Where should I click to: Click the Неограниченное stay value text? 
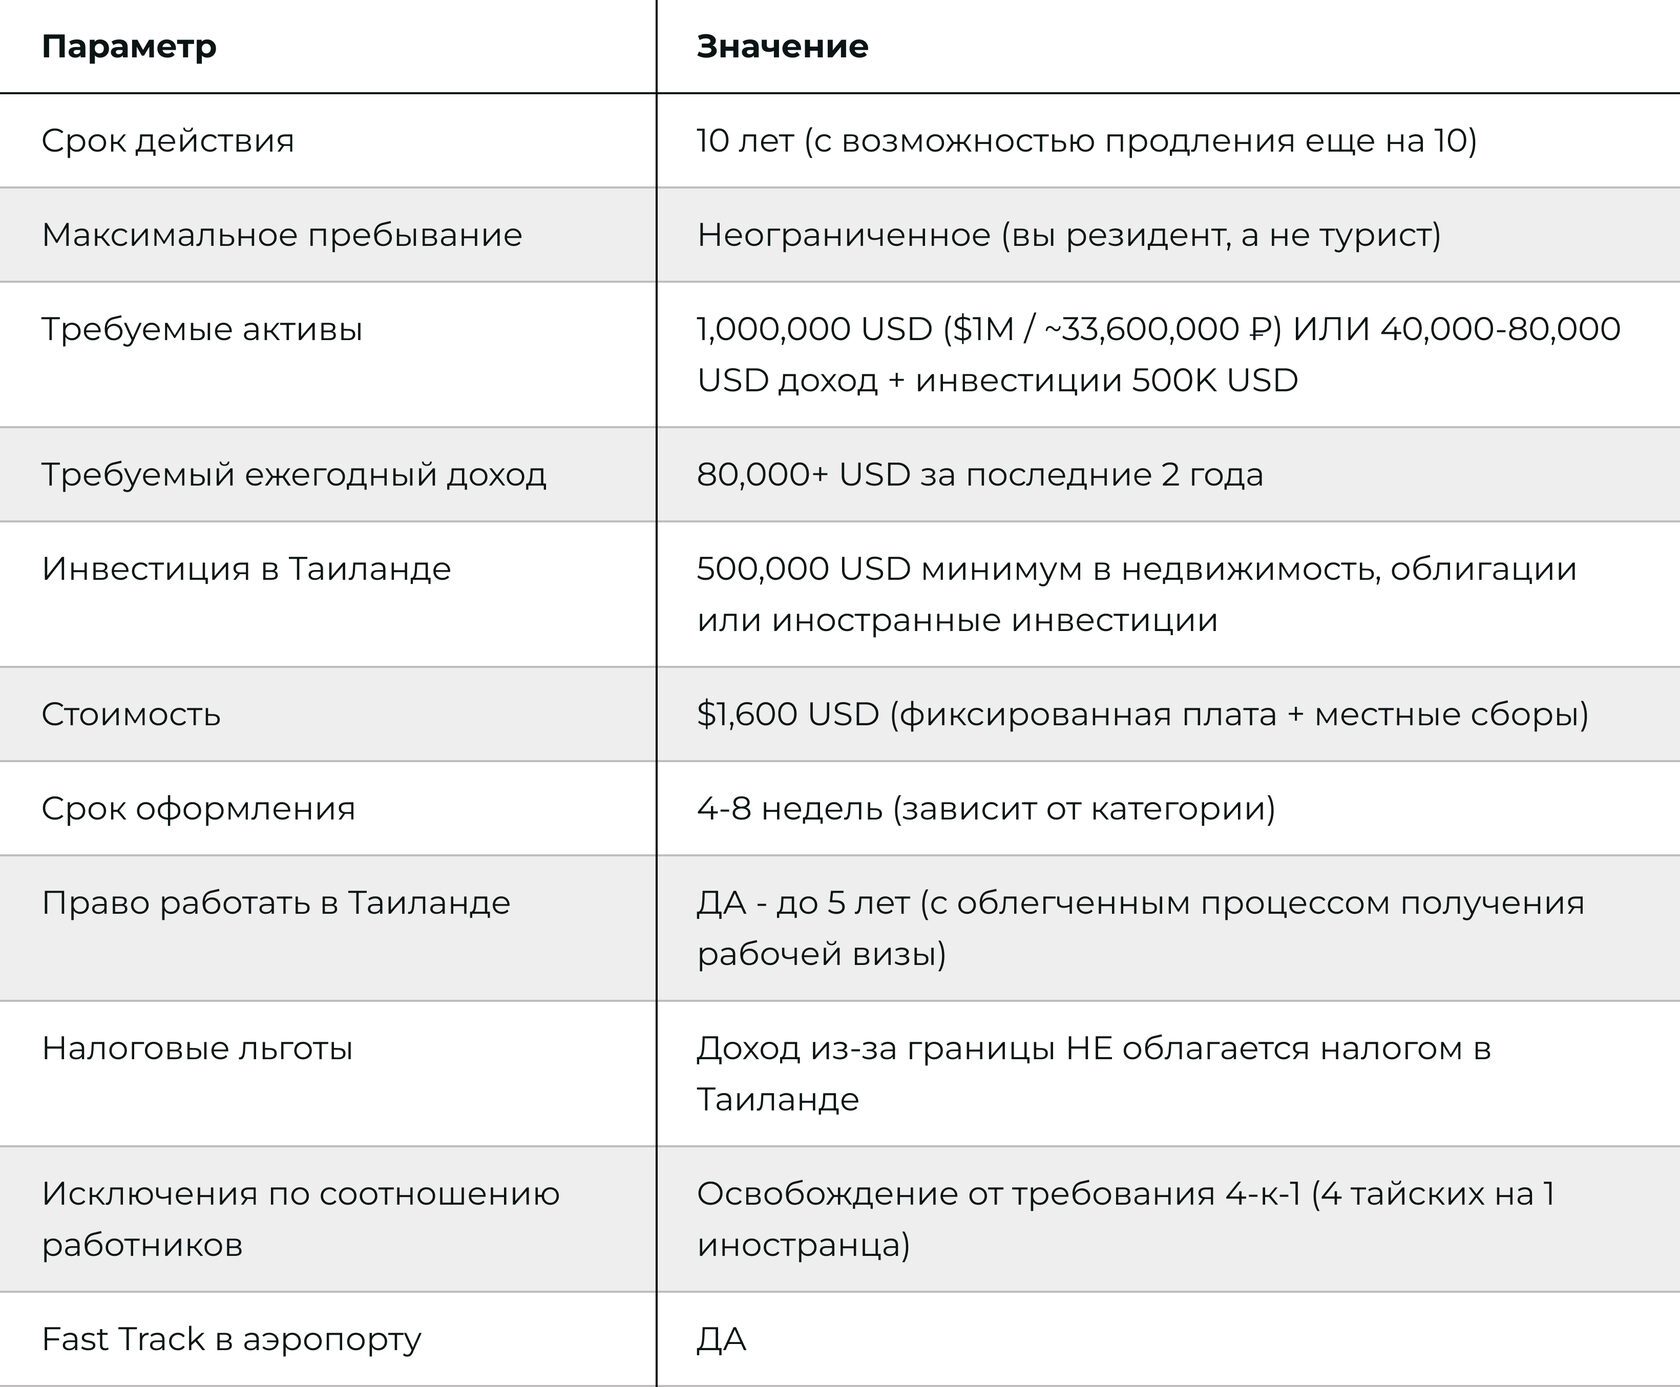click(1069, 235)
